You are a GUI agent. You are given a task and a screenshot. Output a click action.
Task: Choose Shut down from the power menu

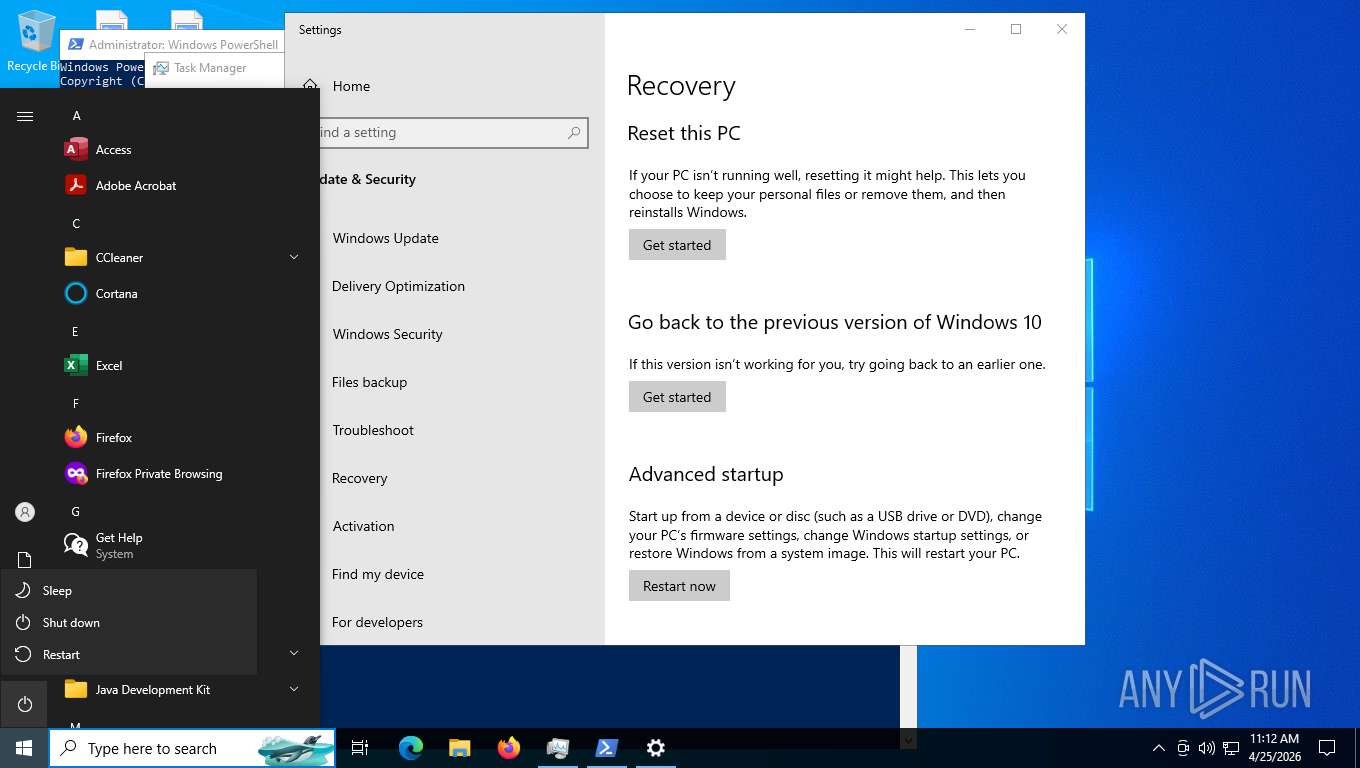pos(129,623)
